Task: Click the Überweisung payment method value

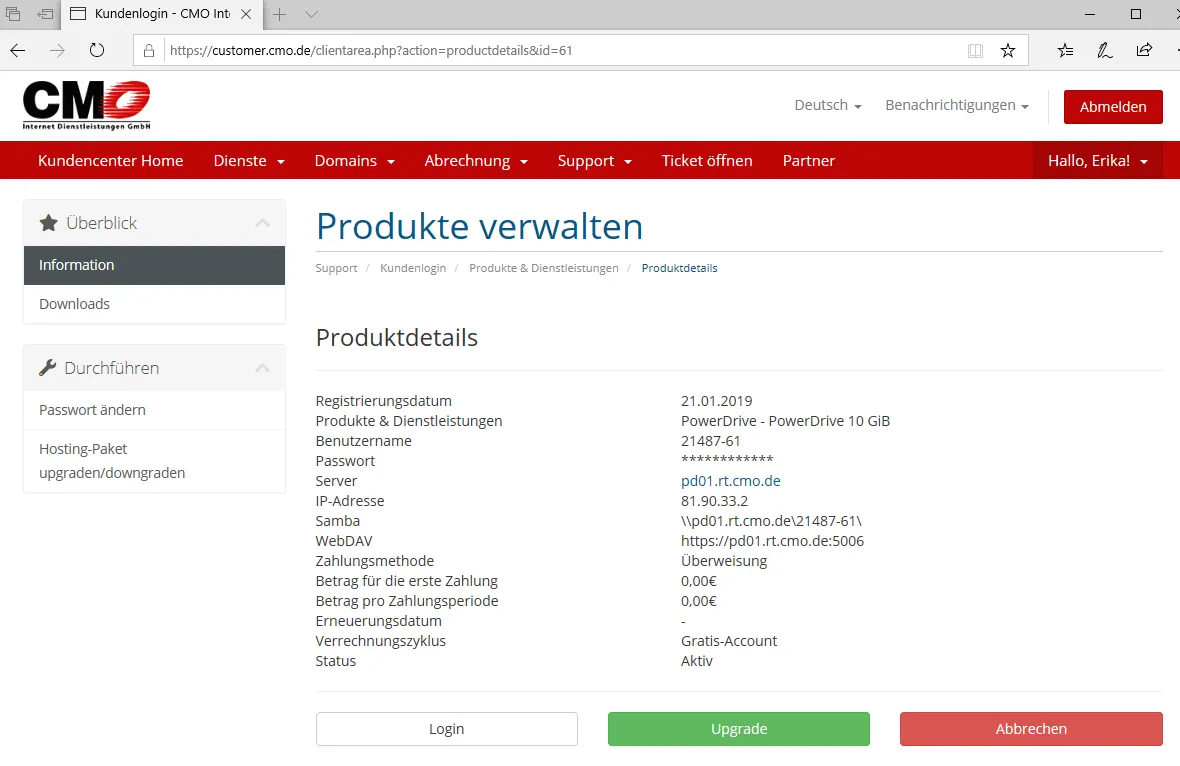Action: point(724,561)
